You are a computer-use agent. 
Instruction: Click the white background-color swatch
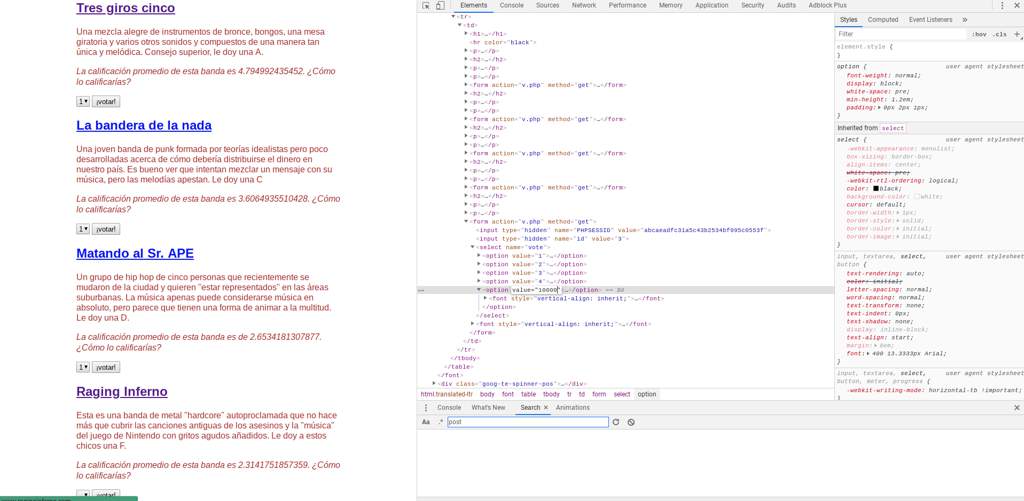coord(917,197)
